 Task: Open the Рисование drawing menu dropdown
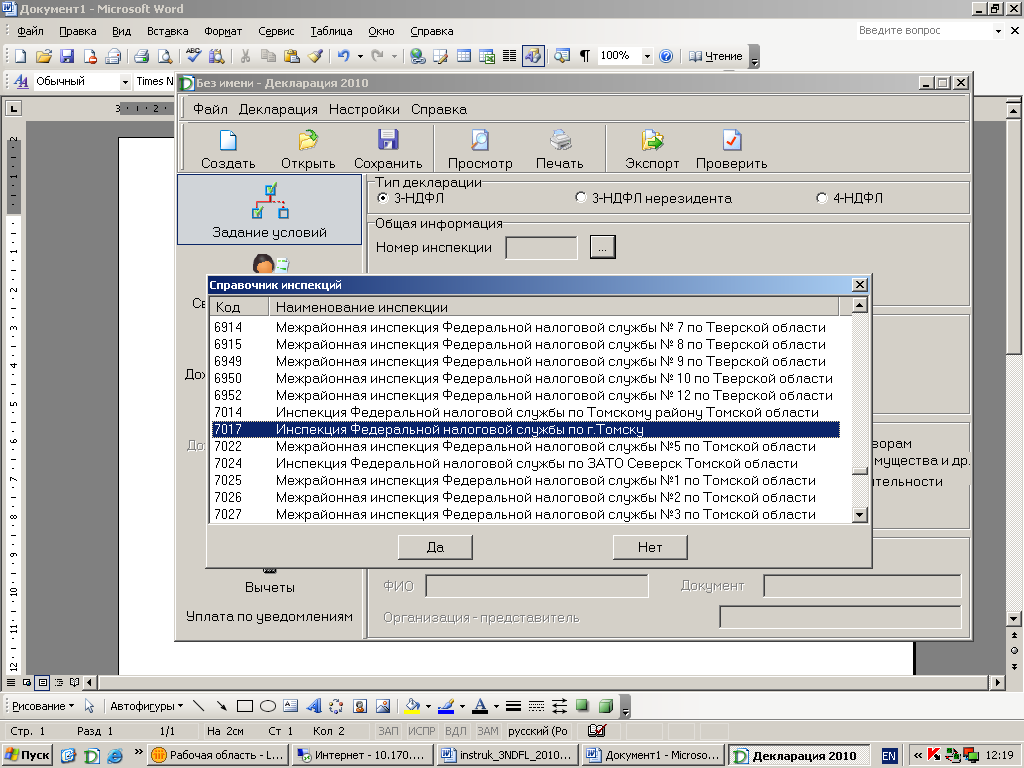[x=43, y=706]
